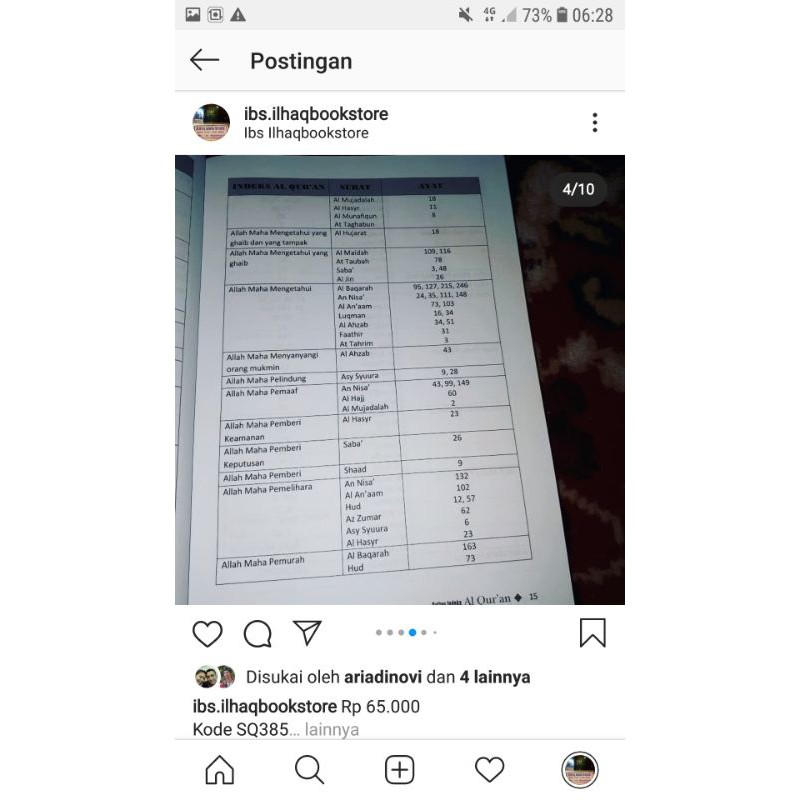This screenshot has width=800, height=800.
Task: View likers via 4 lainnya
Action: click(495, 677)
